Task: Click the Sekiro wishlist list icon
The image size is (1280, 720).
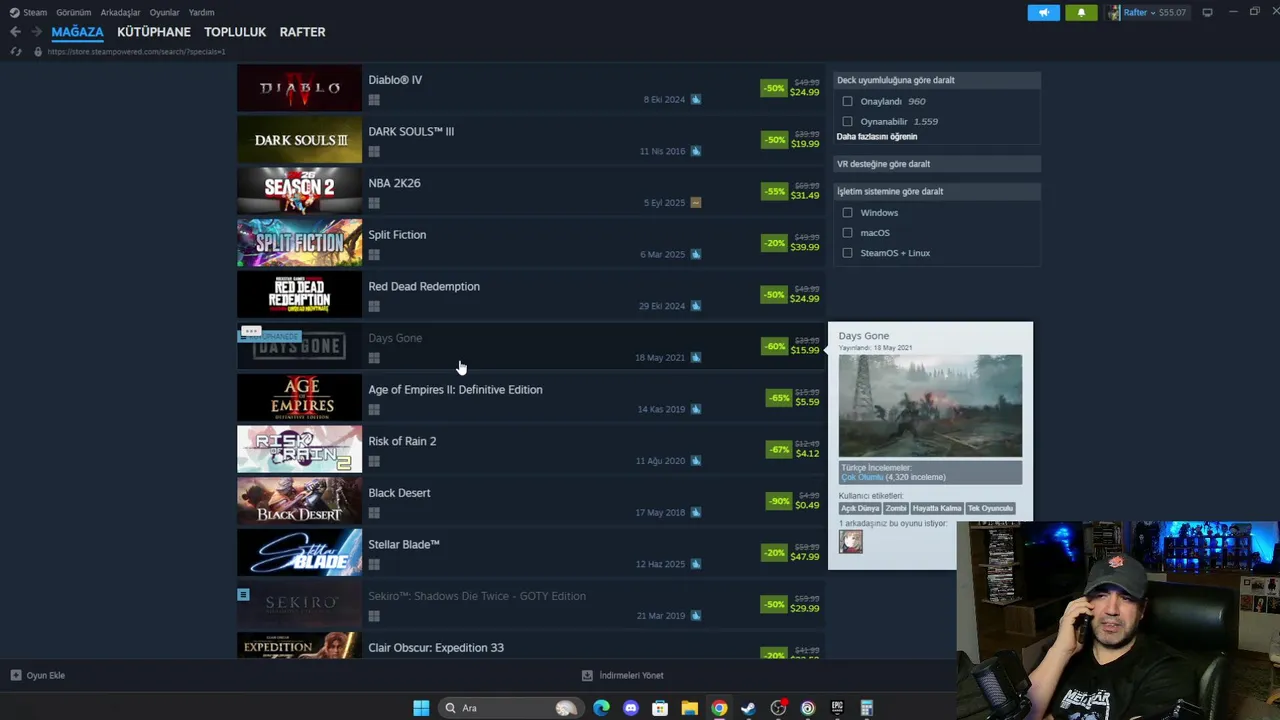Action: tap(243, 594)
